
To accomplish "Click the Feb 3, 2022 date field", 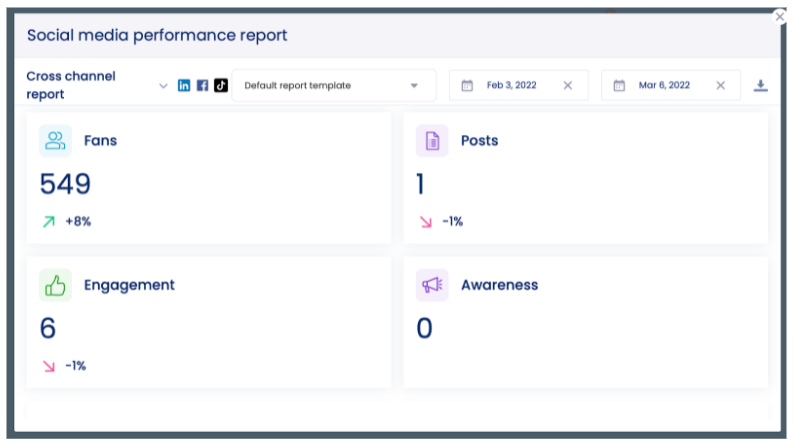I will 510,86.
